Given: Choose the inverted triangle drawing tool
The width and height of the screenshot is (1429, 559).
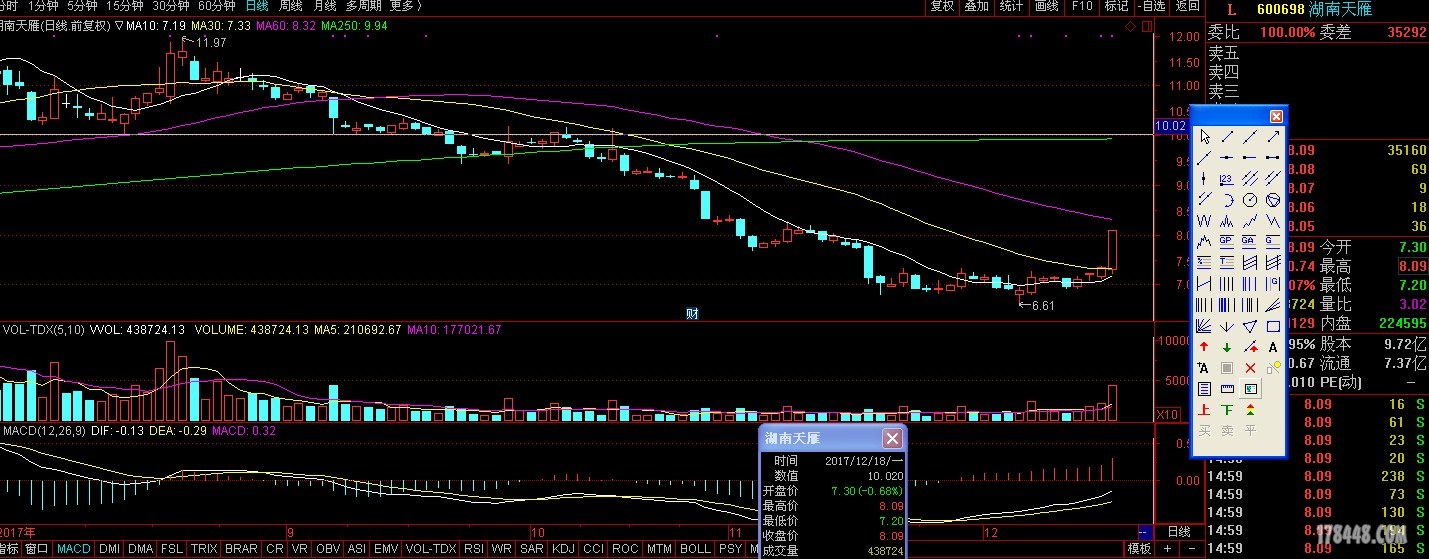Looking at the screenshot, I should pos(1250,325).
